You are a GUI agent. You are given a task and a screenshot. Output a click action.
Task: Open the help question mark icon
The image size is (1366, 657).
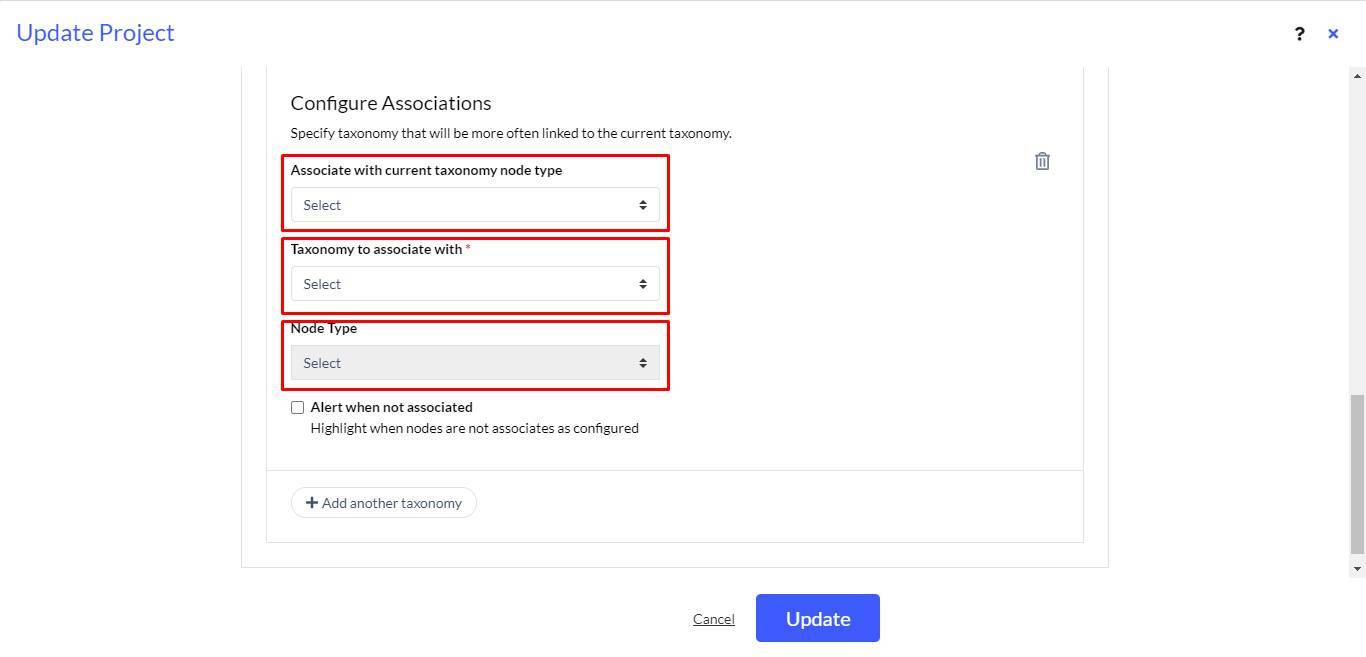coord(1299,34)
